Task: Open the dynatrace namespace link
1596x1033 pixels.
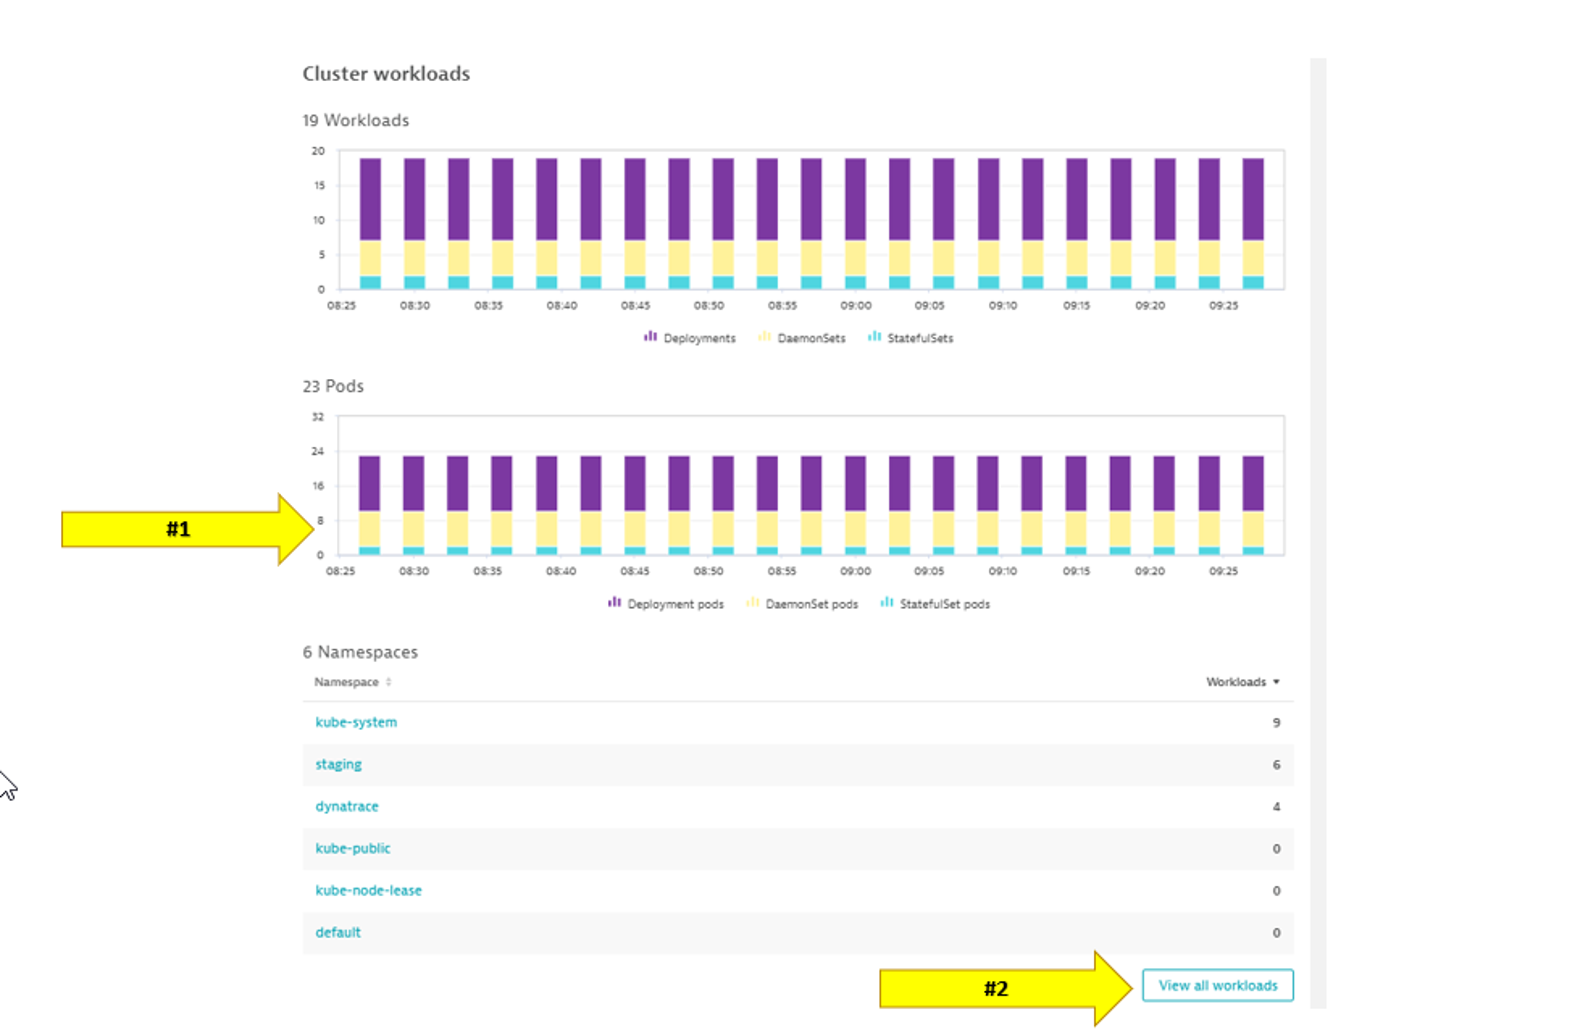Action: [x=347, y=806]
